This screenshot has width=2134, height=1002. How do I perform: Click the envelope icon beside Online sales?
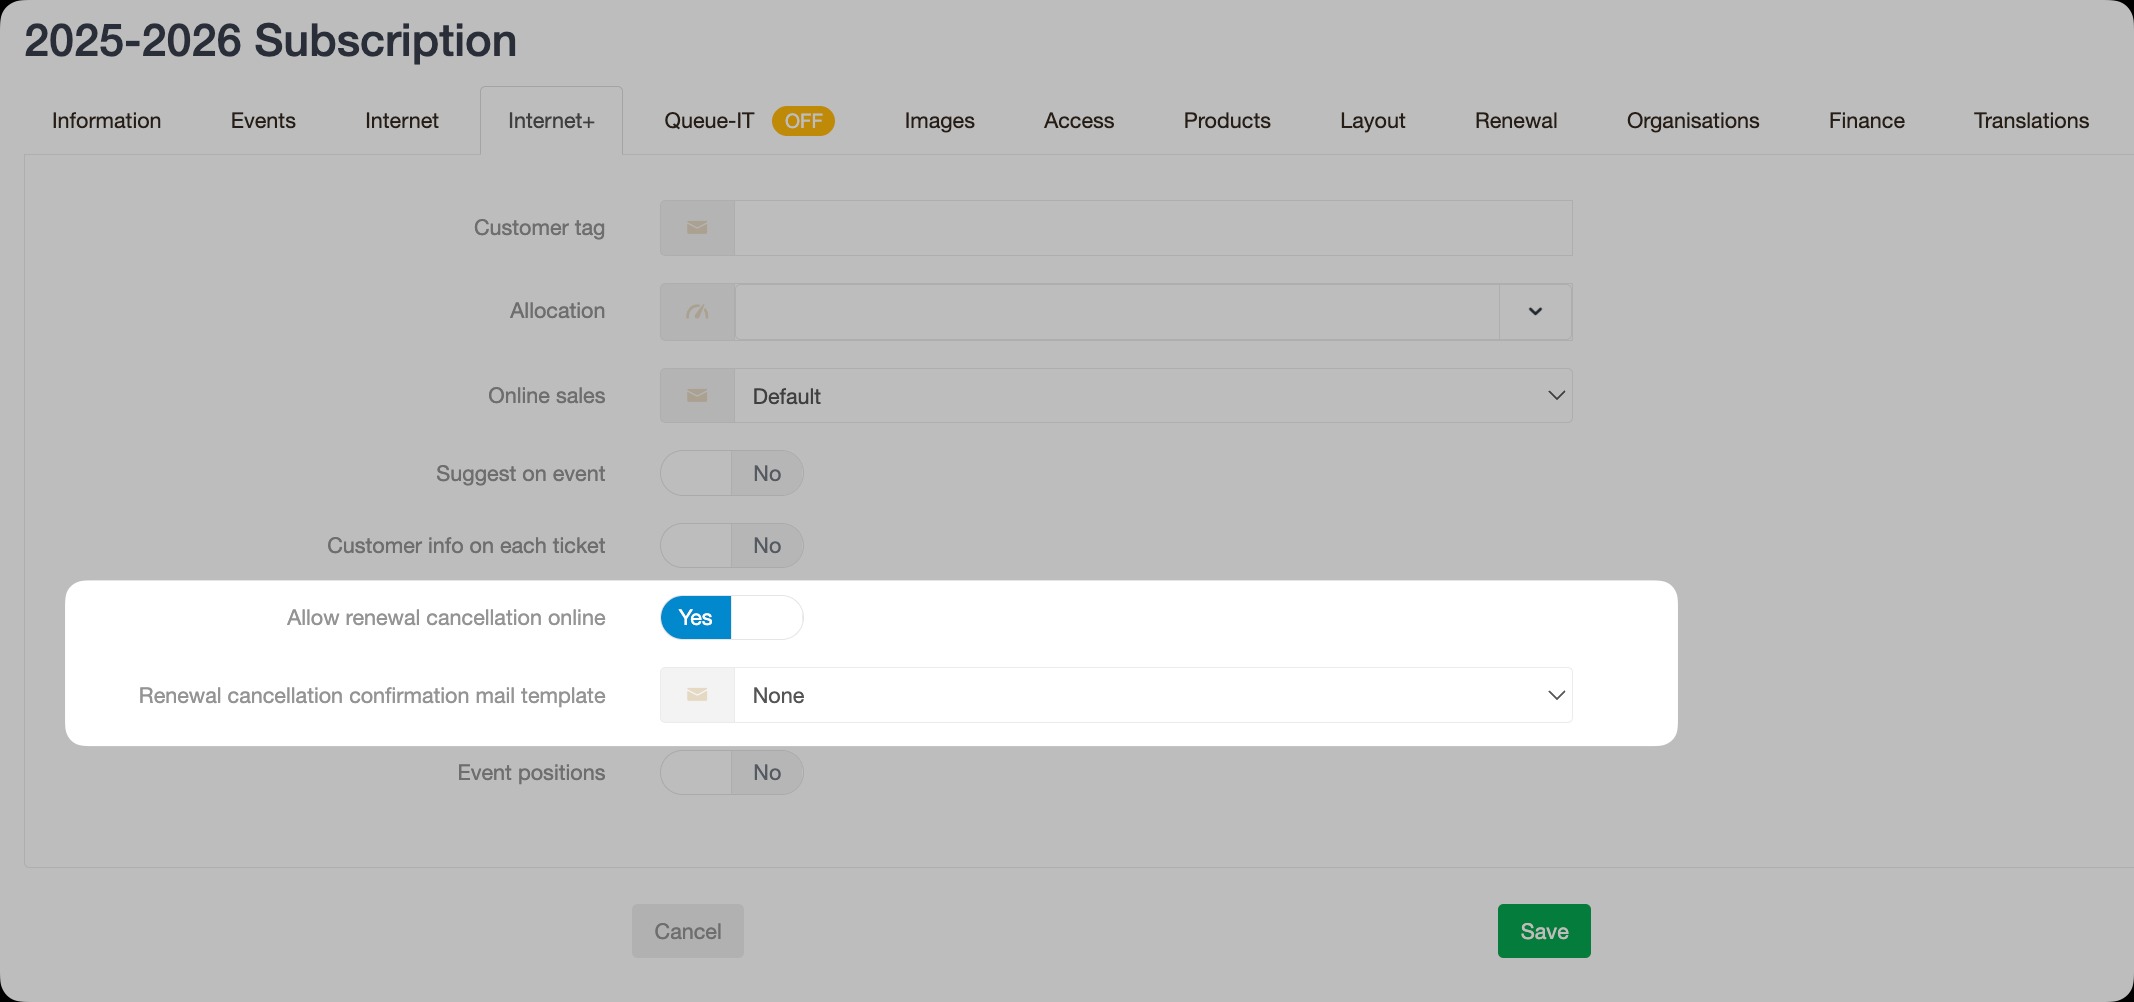[697, 396]
